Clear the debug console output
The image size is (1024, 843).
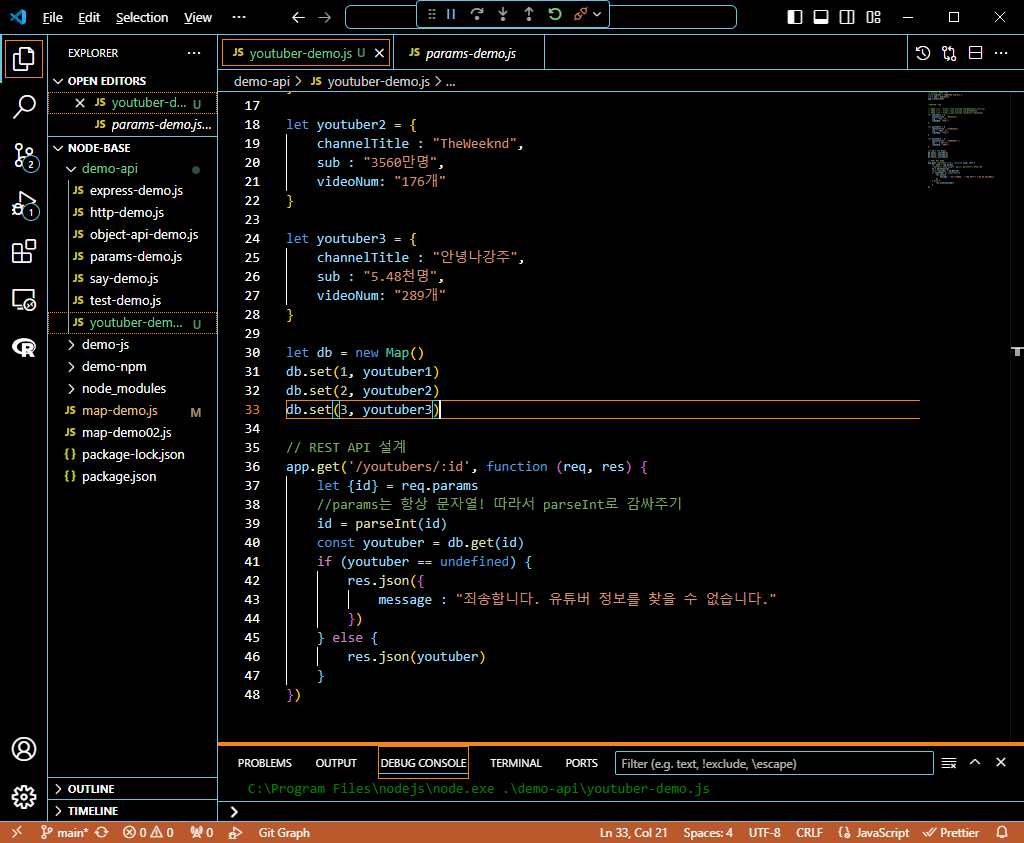coord(949,763)
